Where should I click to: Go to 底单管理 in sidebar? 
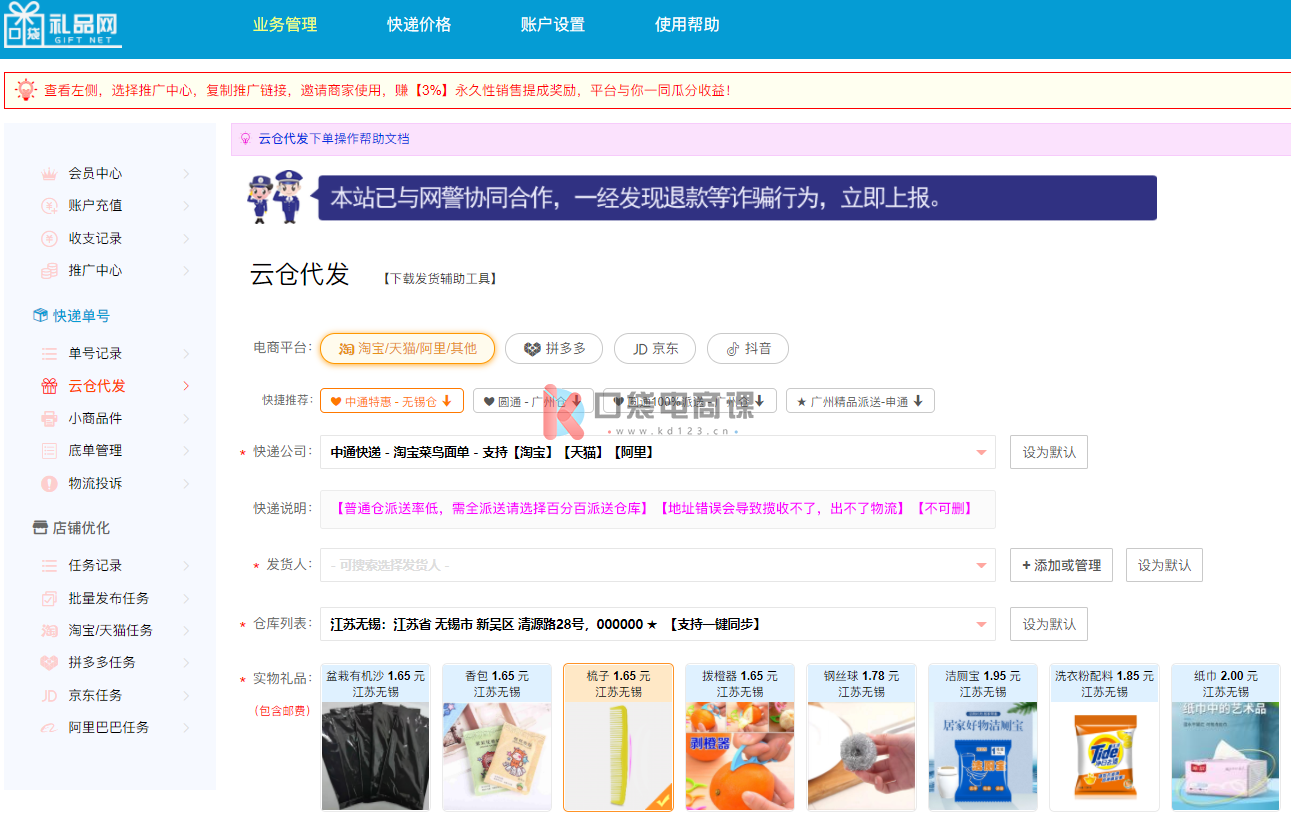(x=95, y=451)
